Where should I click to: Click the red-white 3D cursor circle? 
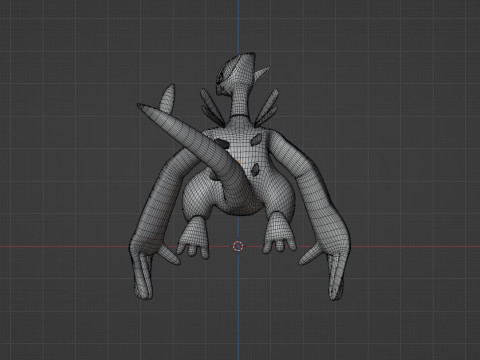pos(238,246)
